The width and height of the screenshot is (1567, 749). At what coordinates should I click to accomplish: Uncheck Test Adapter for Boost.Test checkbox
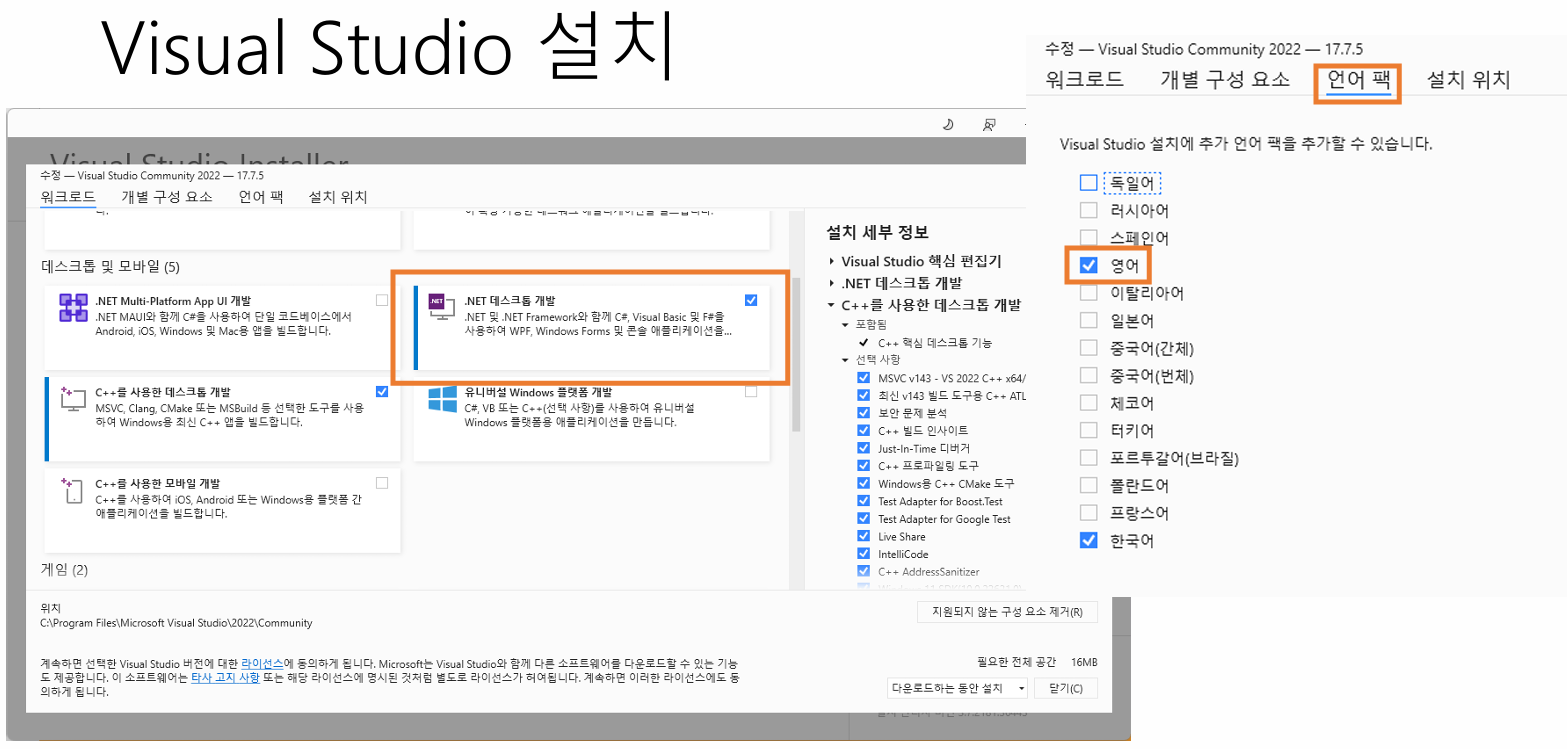click(864, 501)
